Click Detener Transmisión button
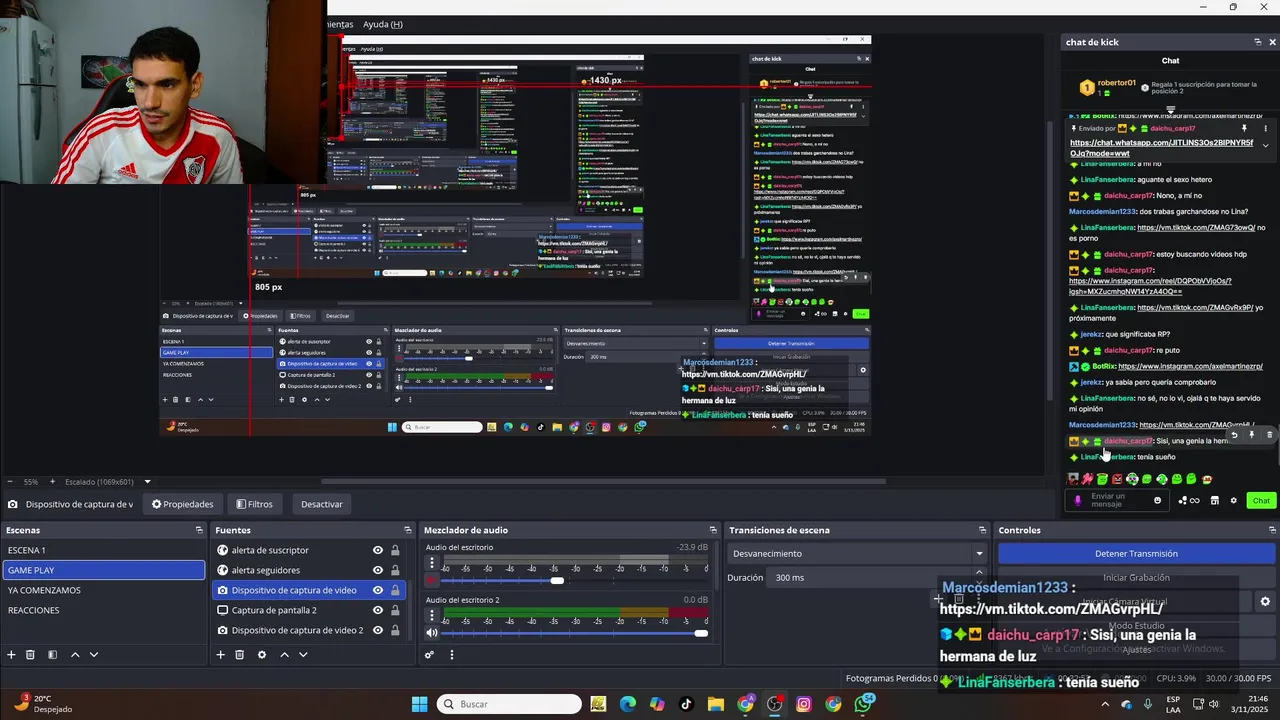The height and width of the screenshot is (720, 1280). (1136, 553)
